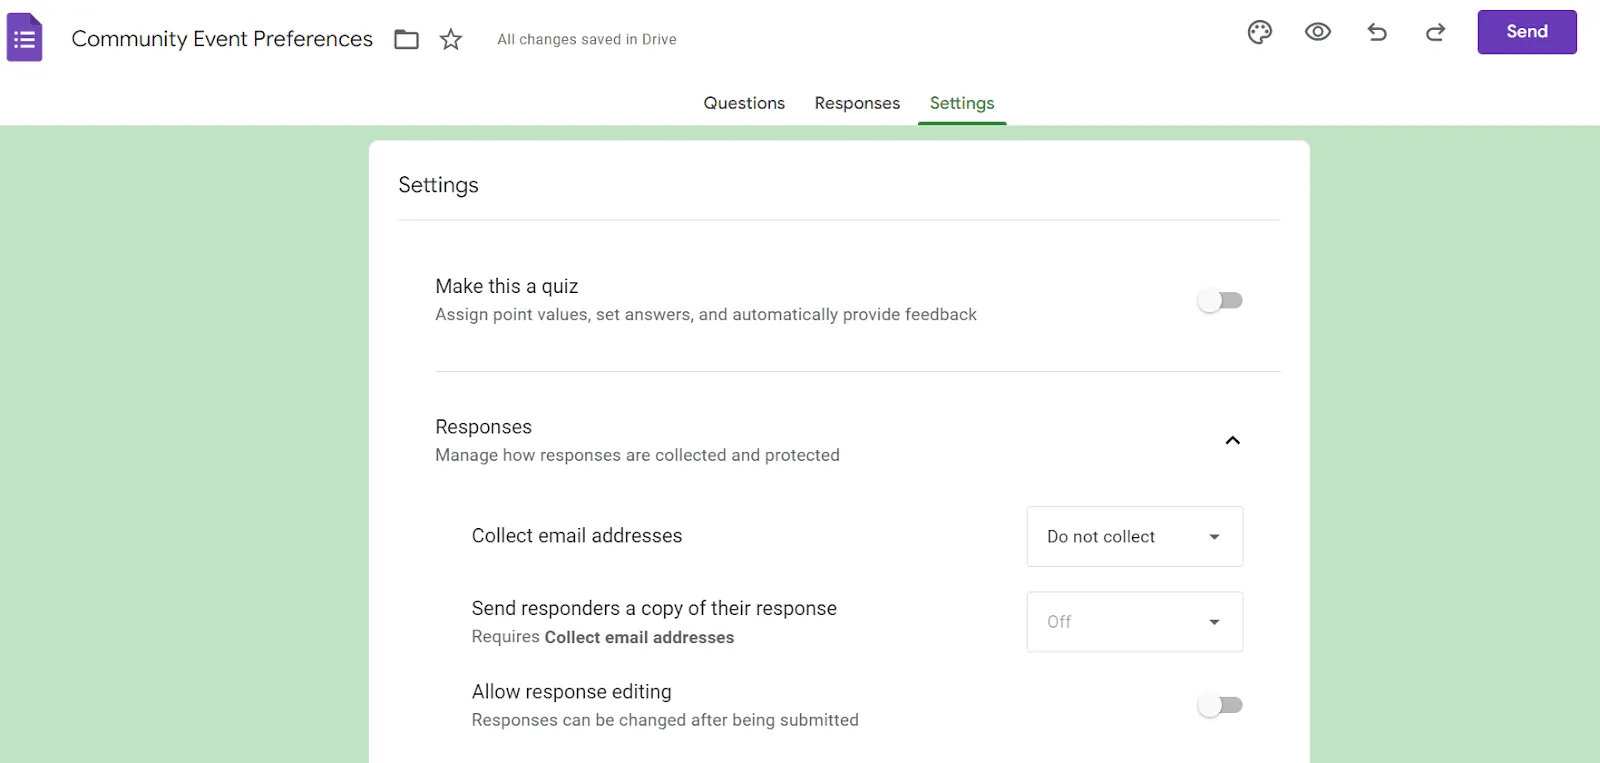Select the Settings tab
1600x763 pixels.
pos(962,103)
